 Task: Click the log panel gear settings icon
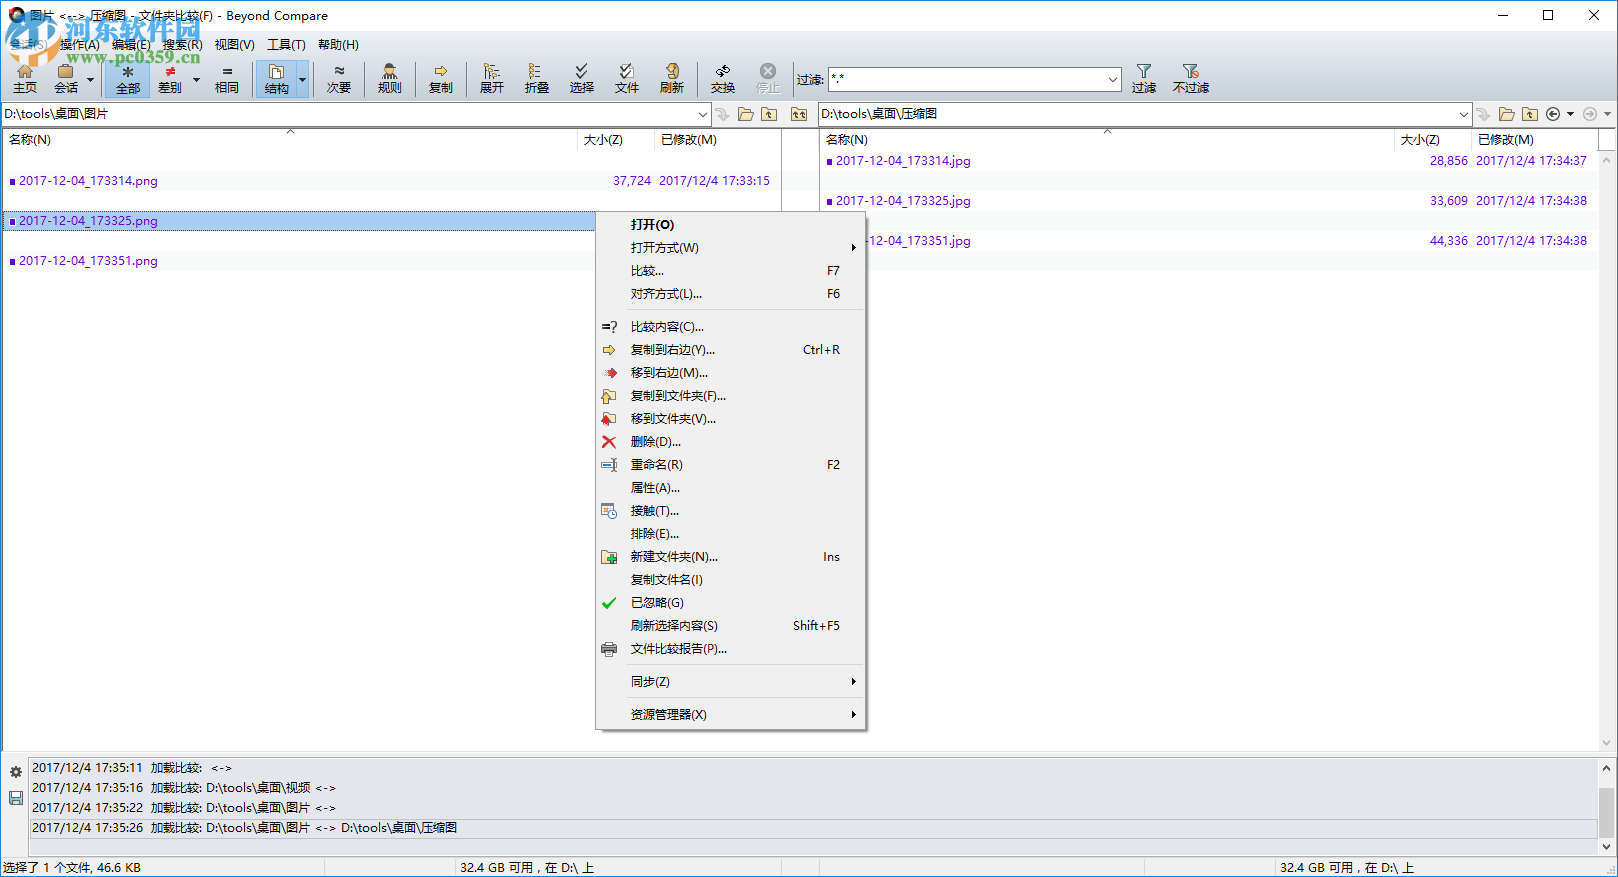pos(16,772)
